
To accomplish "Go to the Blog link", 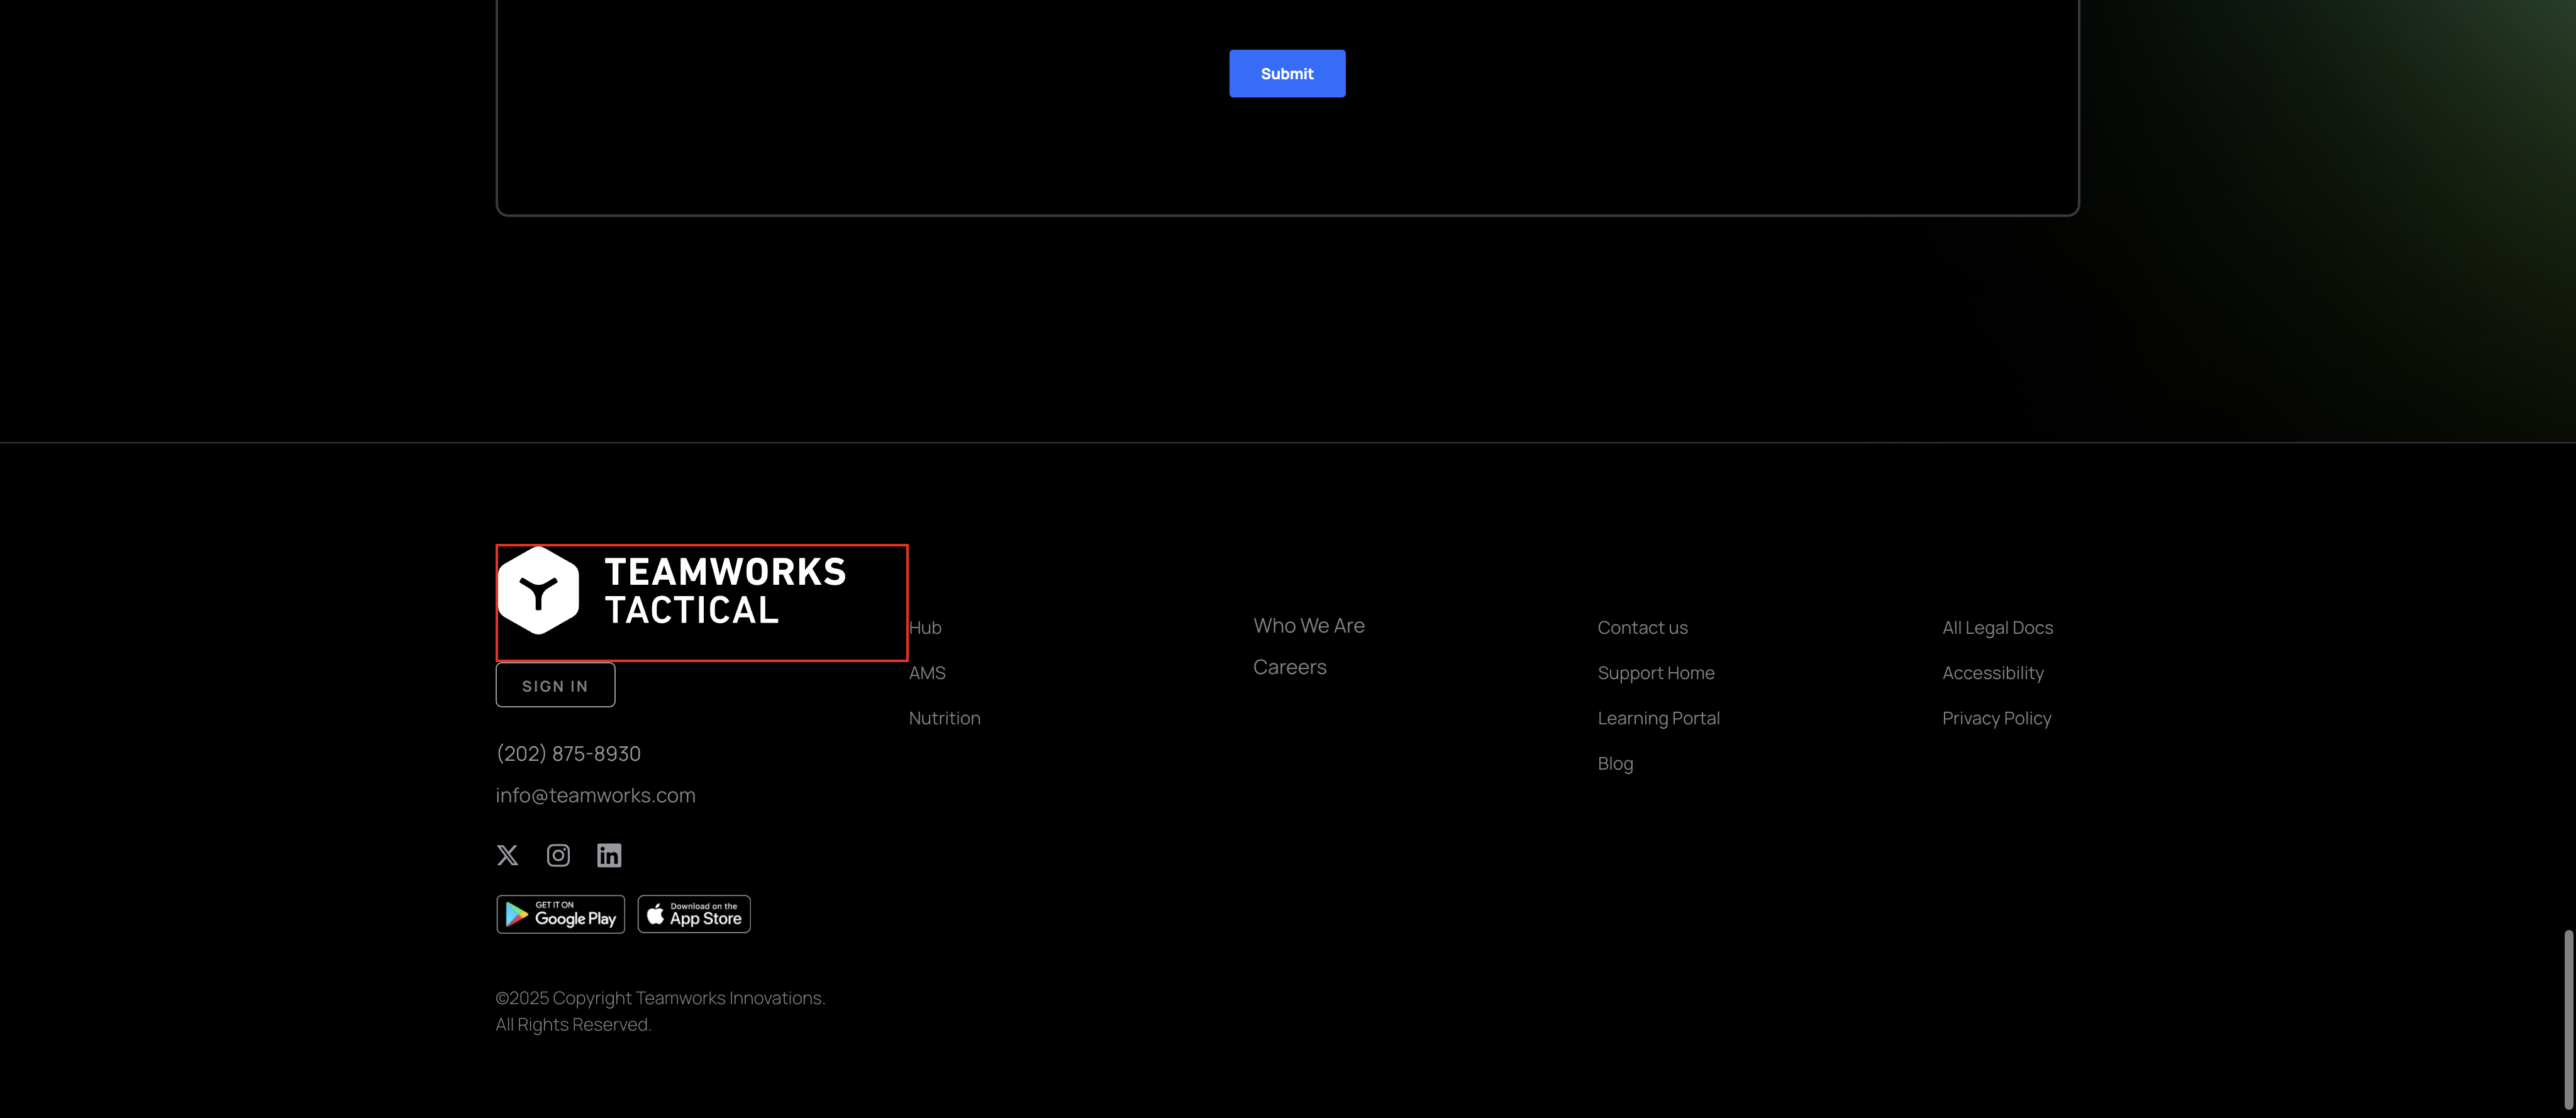I will point(1615,764).
